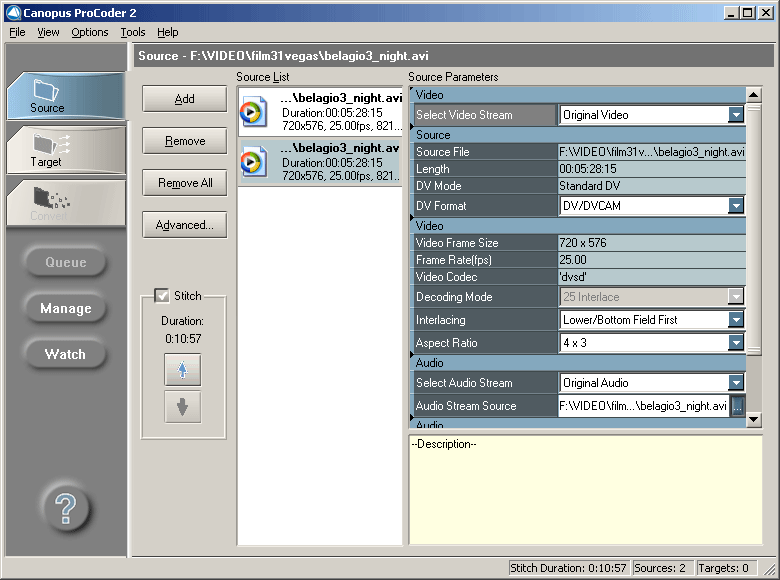Click the Source File path value
Screen dimensions: 780x580
[652, 152]
